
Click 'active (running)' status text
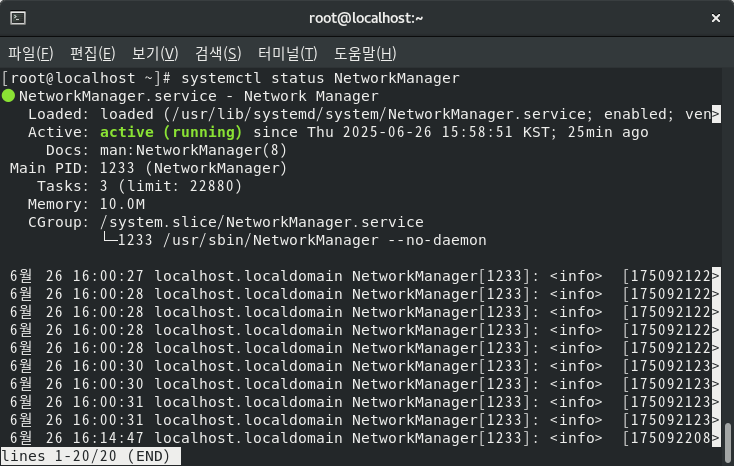click(171, 133)
